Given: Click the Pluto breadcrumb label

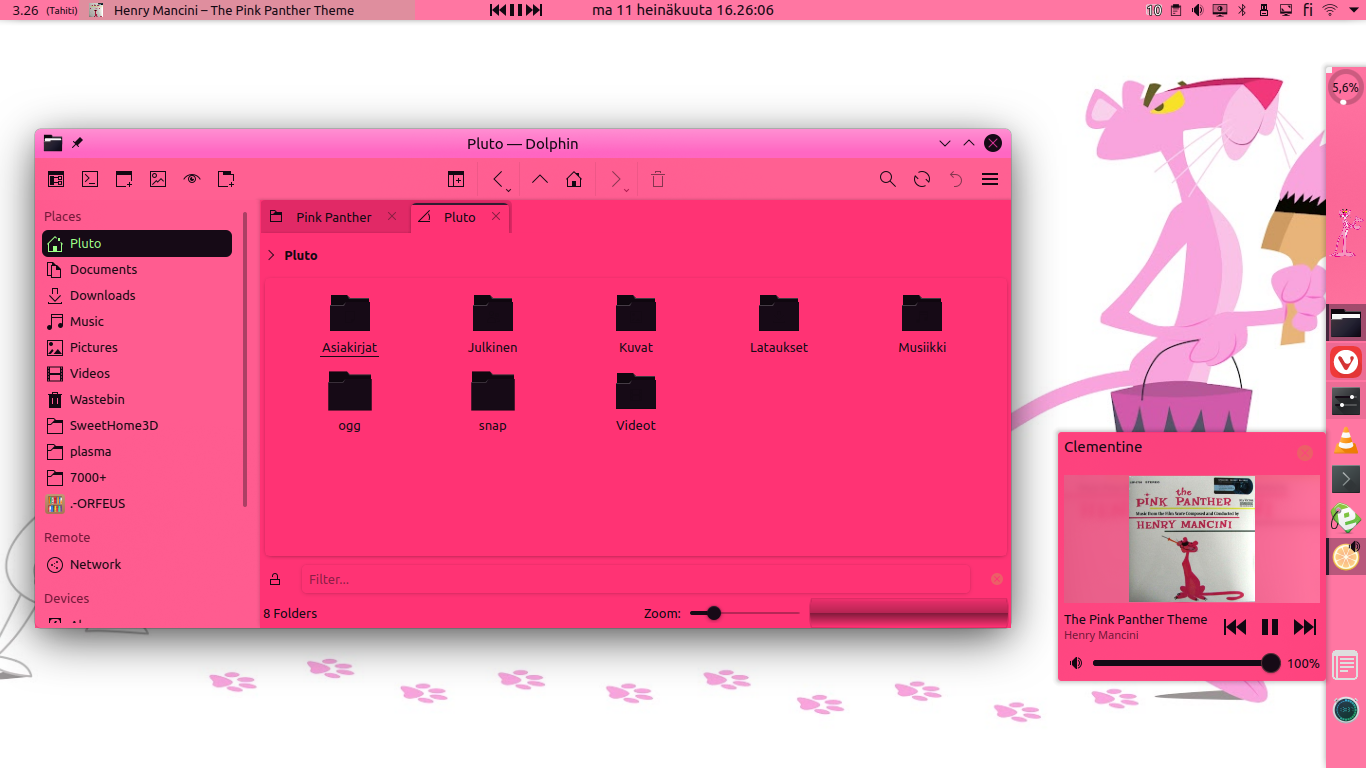Looking at the screenshot, I should click(x=301, y=255).
